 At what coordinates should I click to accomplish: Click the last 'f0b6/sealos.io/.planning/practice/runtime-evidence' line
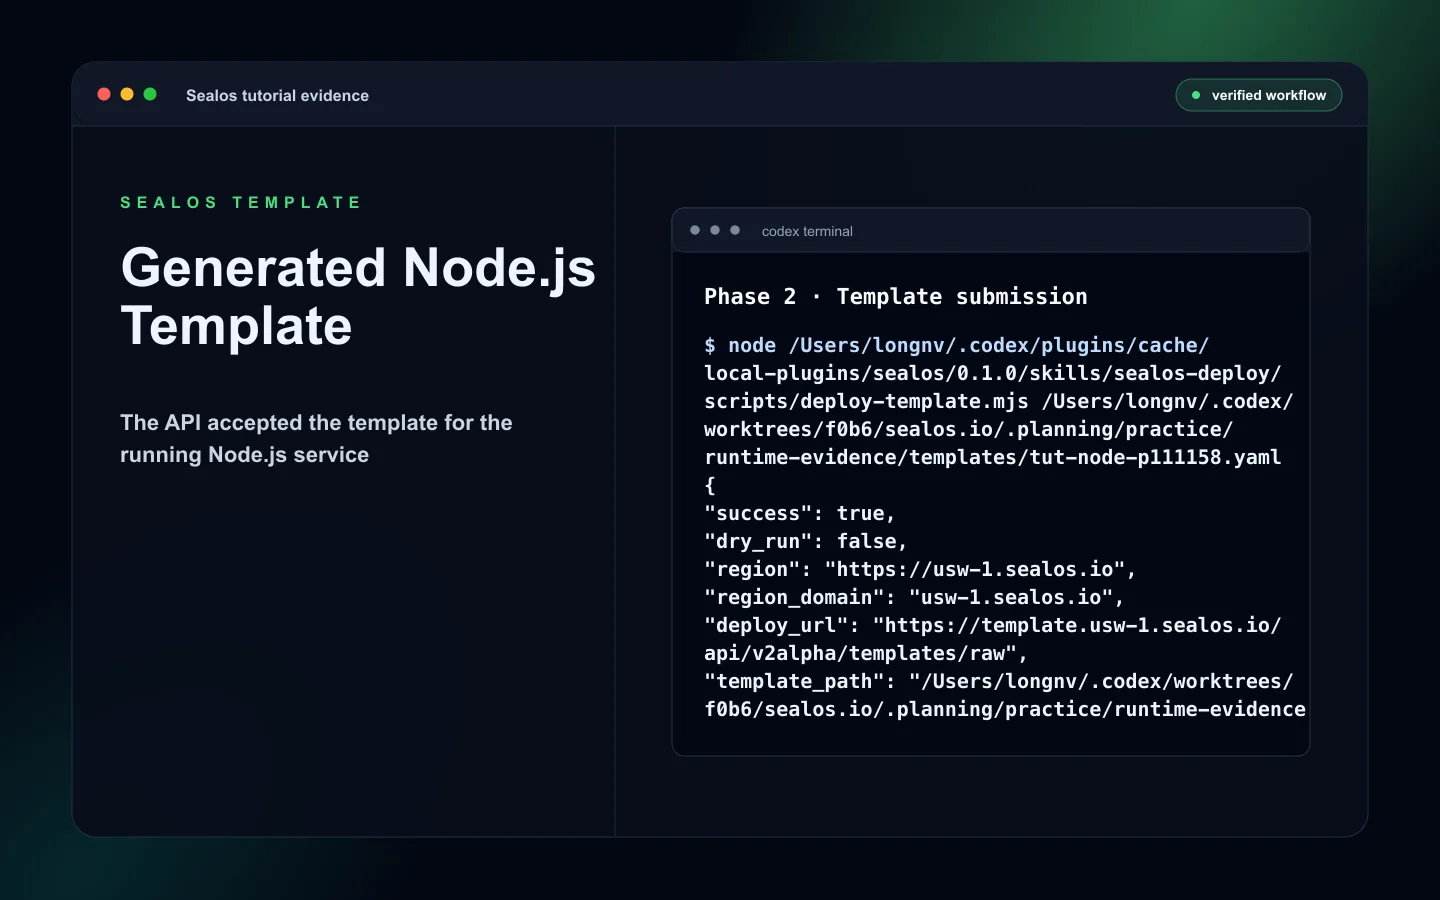pos(1005,709)
